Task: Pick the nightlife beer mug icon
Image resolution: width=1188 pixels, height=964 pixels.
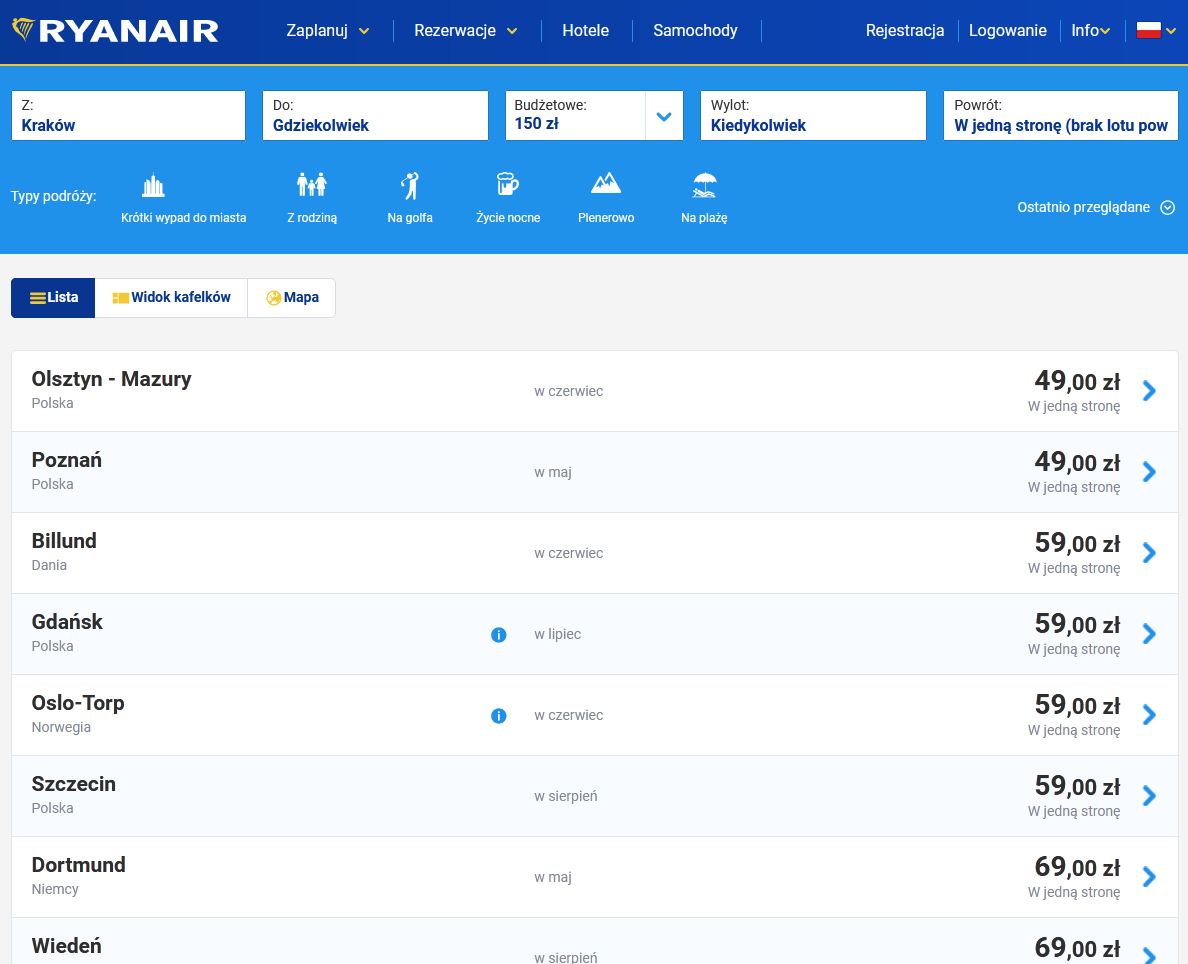Action: (508, 186)
